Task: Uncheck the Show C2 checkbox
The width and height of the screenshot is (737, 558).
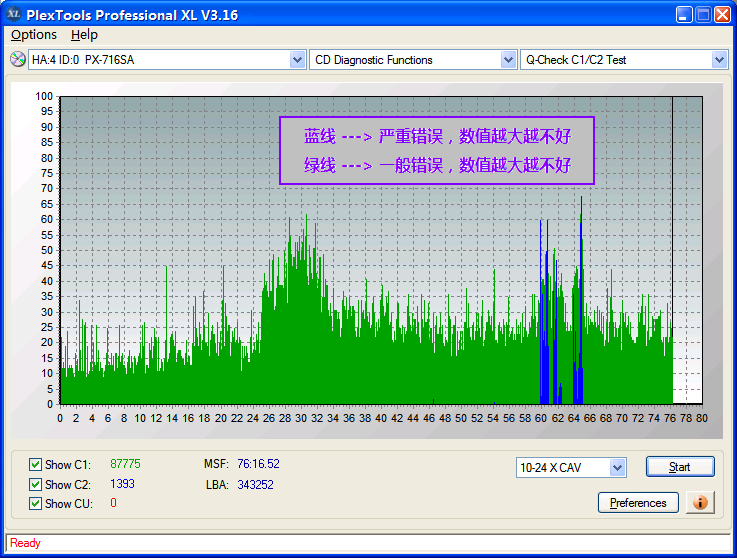Action: pyautogui.click(x=36, y=484)
